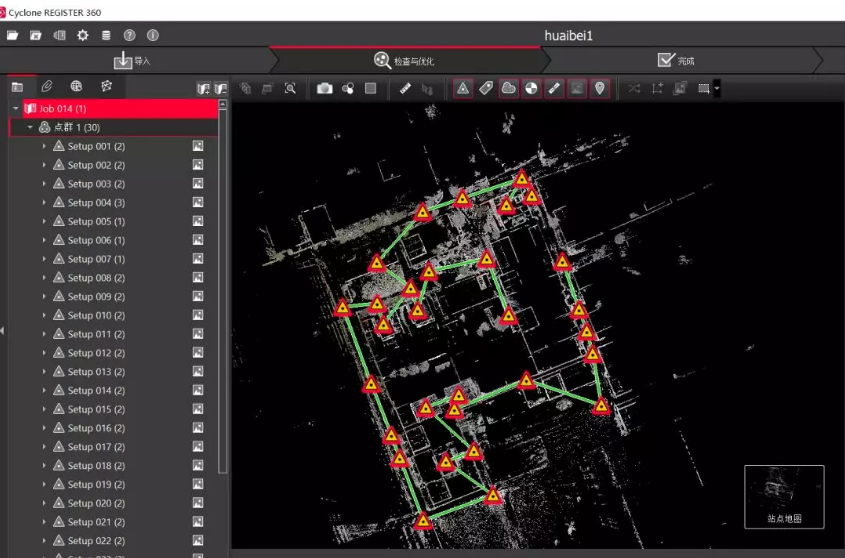Switch to the 导入 (Import) step tab
Screen dimensions: 845x558
[133, 61]
